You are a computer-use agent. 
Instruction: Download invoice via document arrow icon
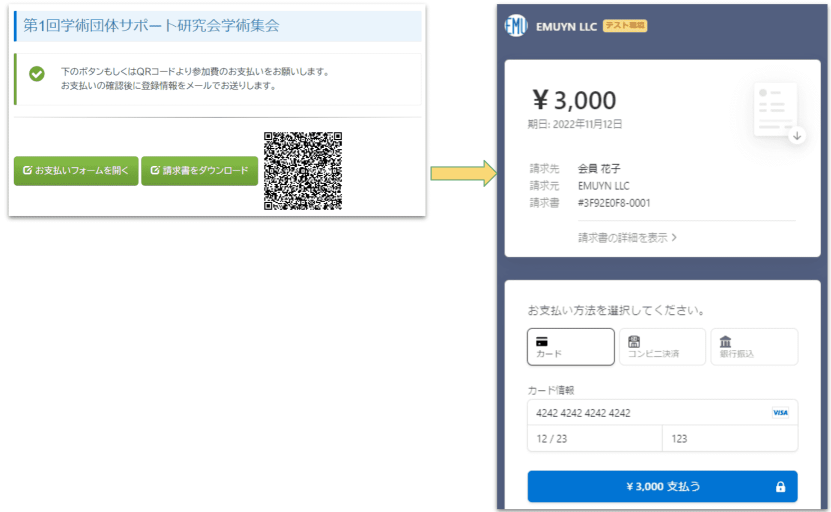click(797, 136)
